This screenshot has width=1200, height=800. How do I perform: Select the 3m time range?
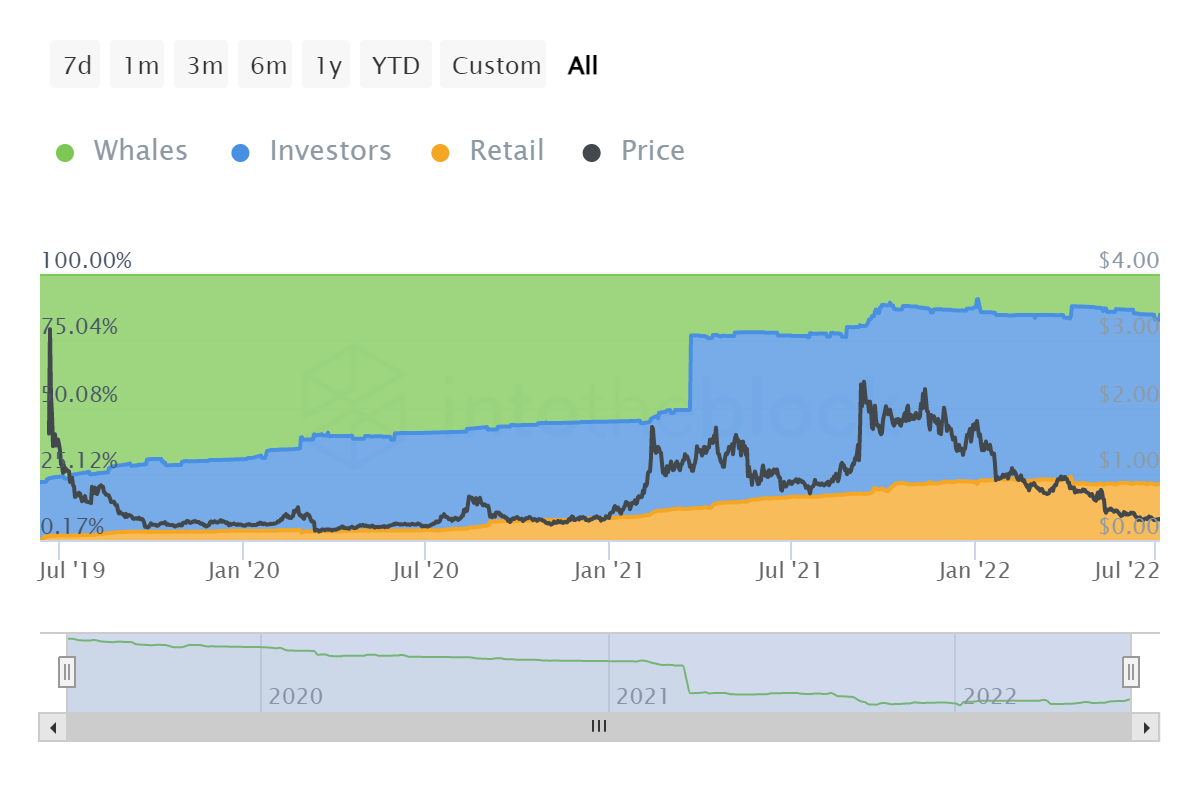[x=202, y=65]
